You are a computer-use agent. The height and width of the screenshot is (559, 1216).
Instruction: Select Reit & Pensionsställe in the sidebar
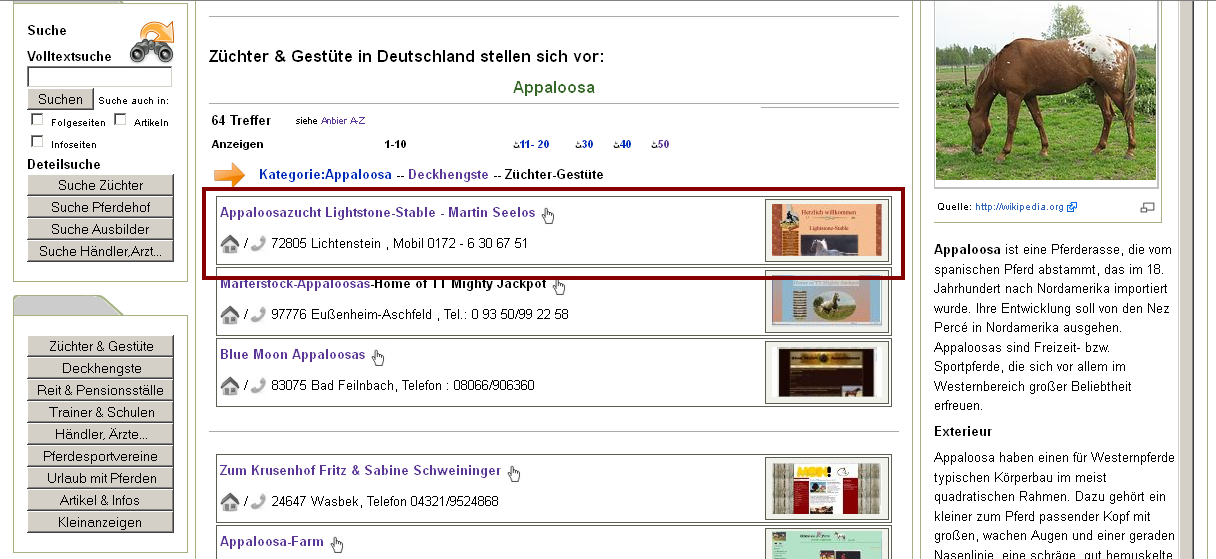[101, 390]
